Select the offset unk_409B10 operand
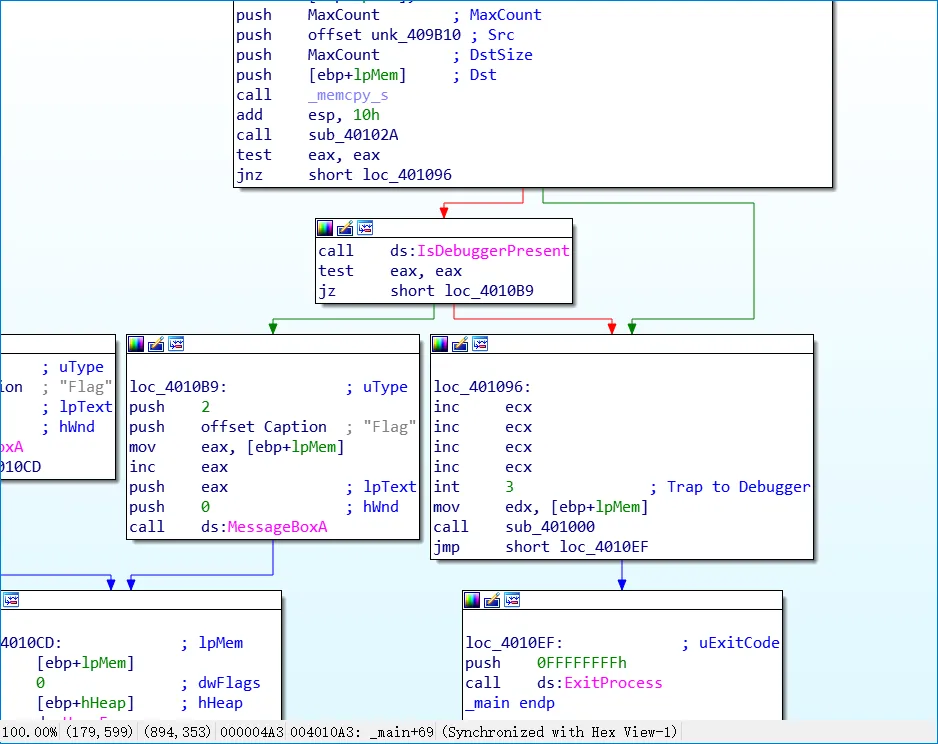 (x=384, y=35)
